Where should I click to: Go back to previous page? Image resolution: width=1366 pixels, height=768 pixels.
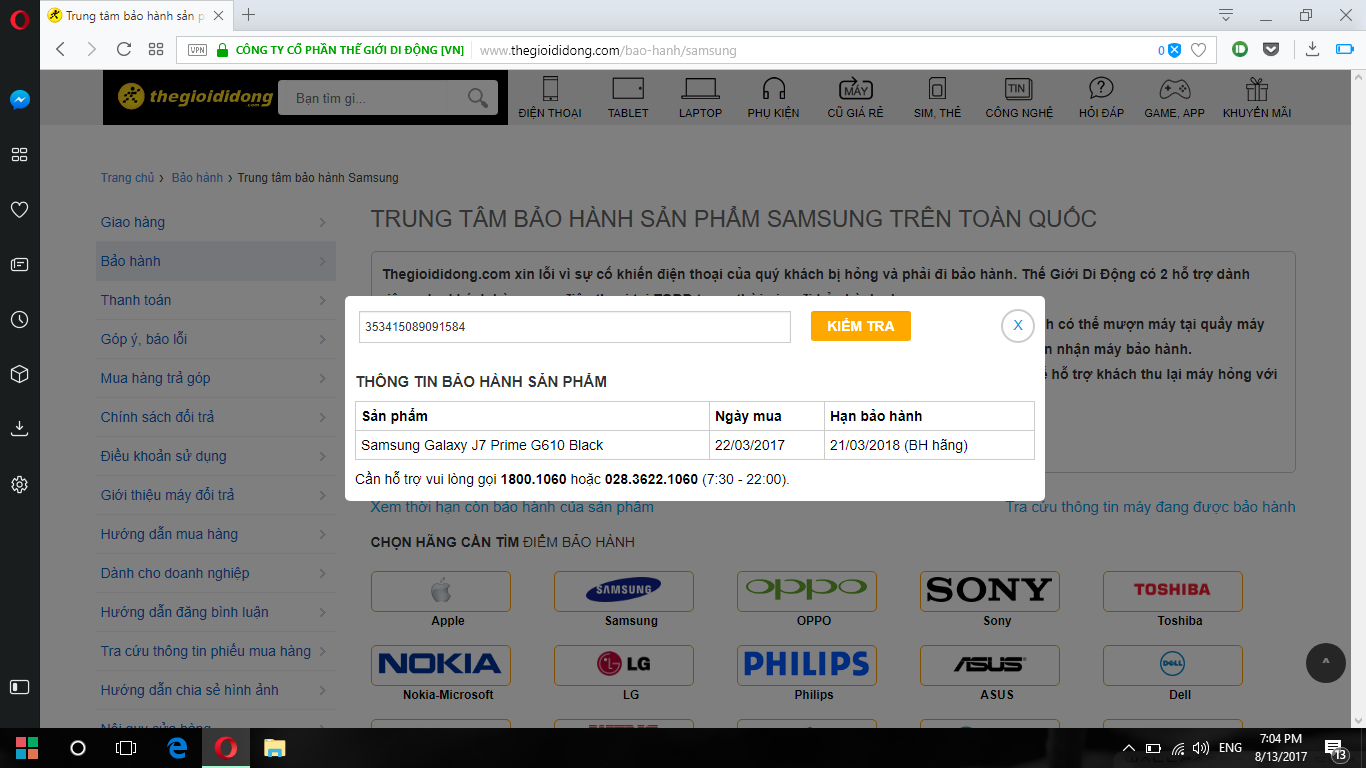click(x=60, y=49)
